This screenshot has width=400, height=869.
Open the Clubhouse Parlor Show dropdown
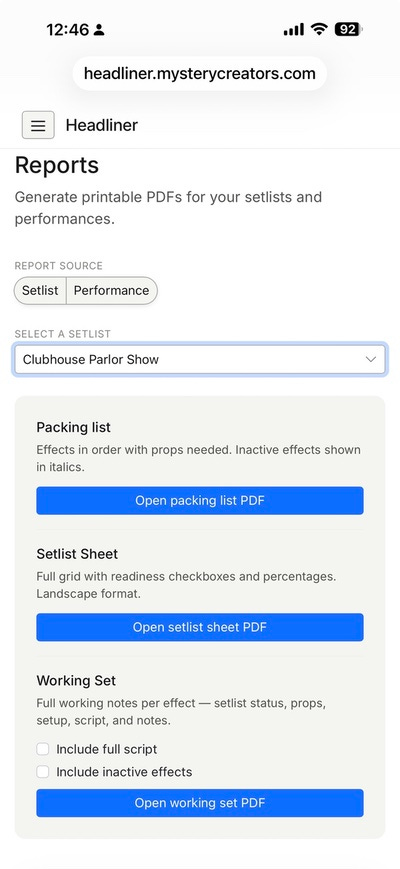tap(199, 360)
